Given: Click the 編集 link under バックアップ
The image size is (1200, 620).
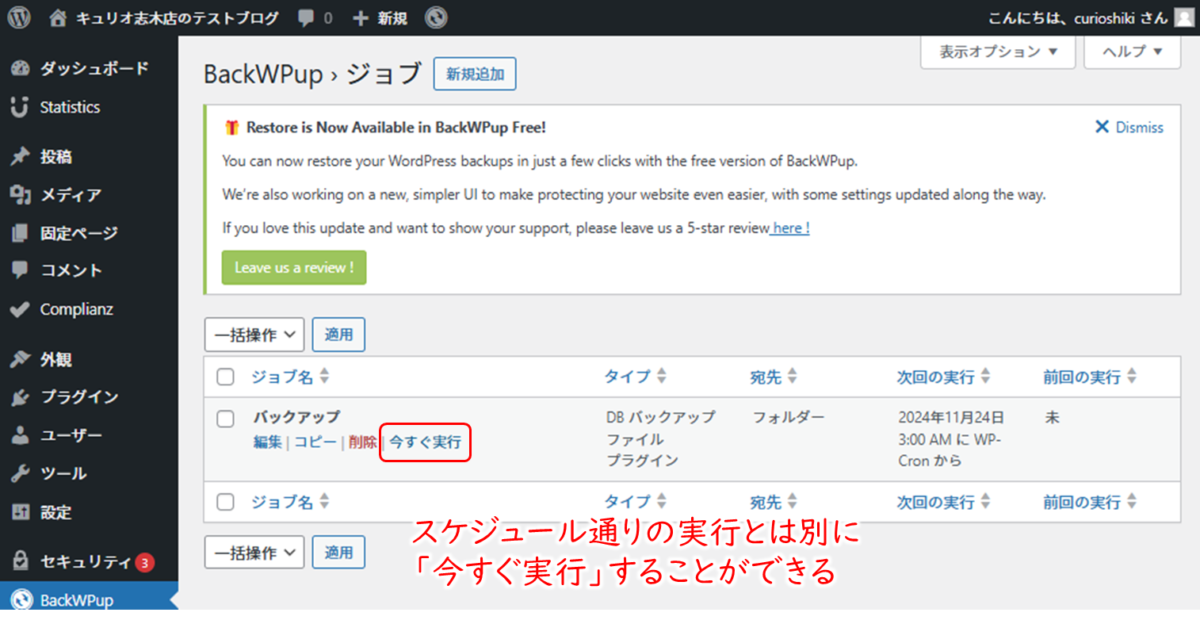Looking at the screenshot, I should click(x=268, y=442).
